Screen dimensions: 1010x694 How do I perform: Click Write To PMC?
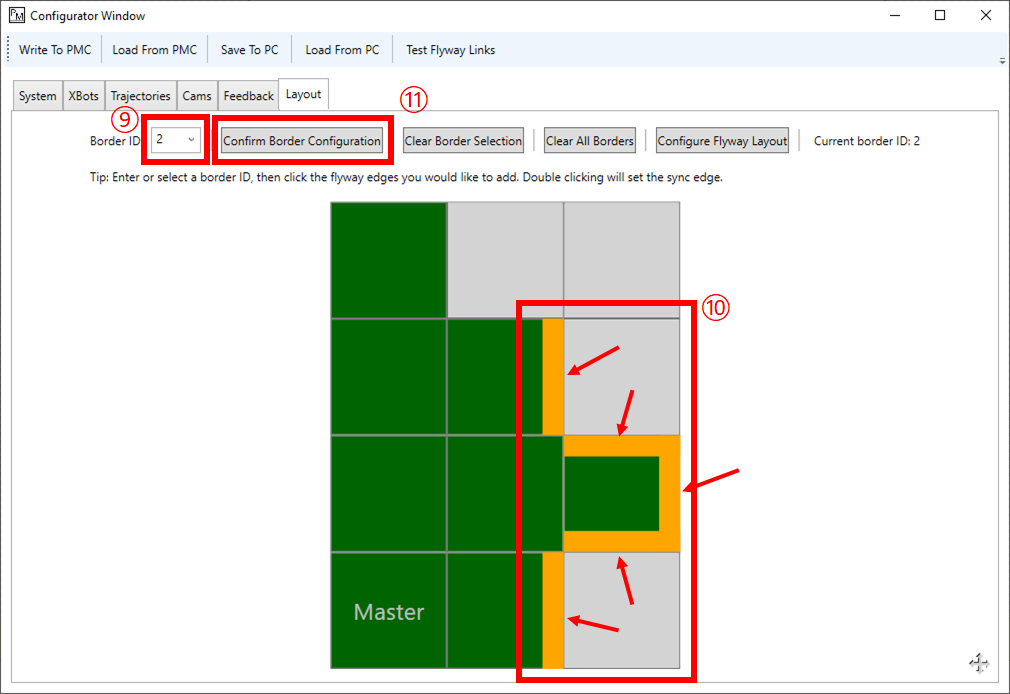(x=55, y=49)
